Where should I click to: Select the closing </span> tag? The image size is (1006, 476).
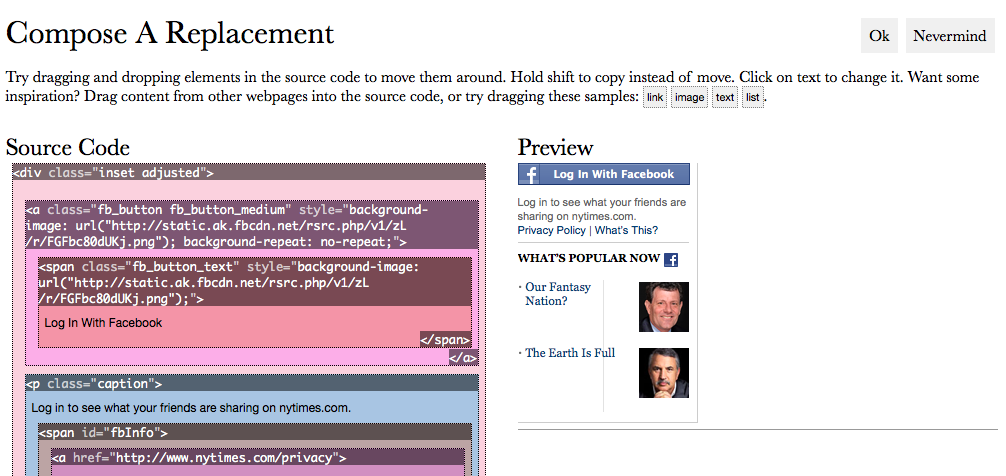[x=446, y=340]
